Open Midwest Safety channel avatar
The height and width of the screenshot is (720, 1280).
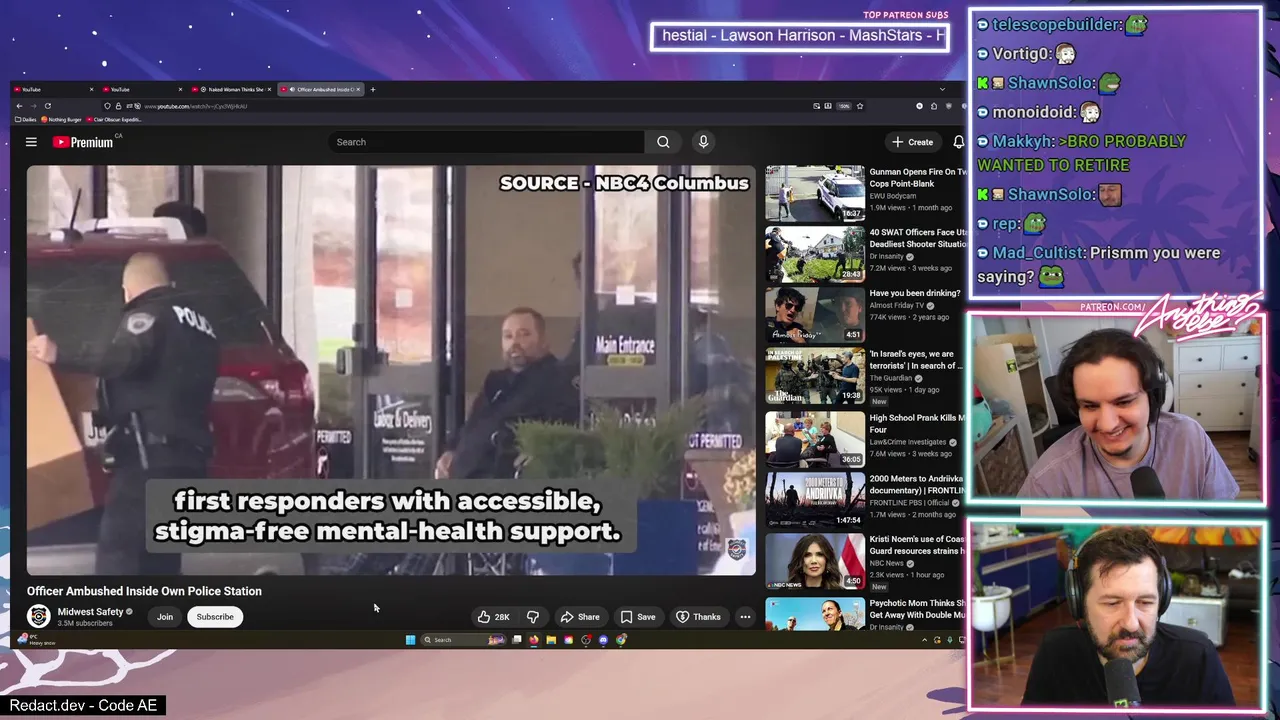click(x=39, y=616)
